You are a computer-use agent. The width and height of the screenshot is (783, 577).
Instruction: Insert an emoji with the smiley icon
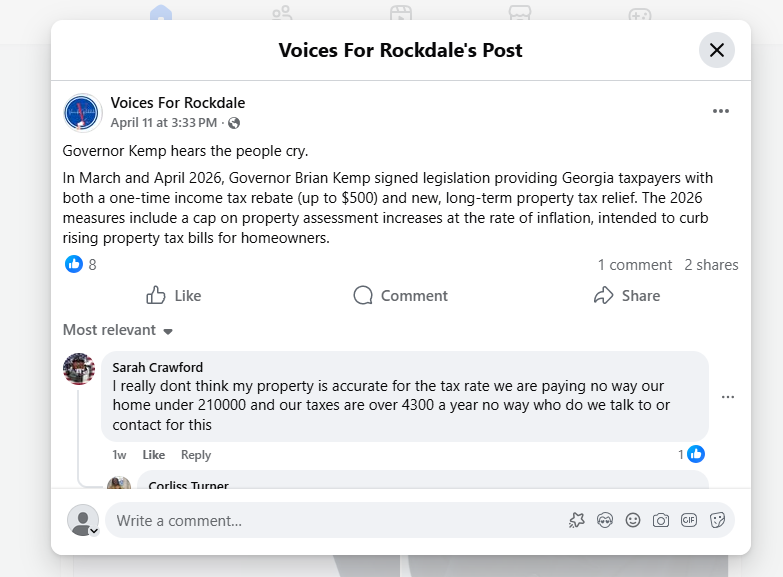[633, 521]
